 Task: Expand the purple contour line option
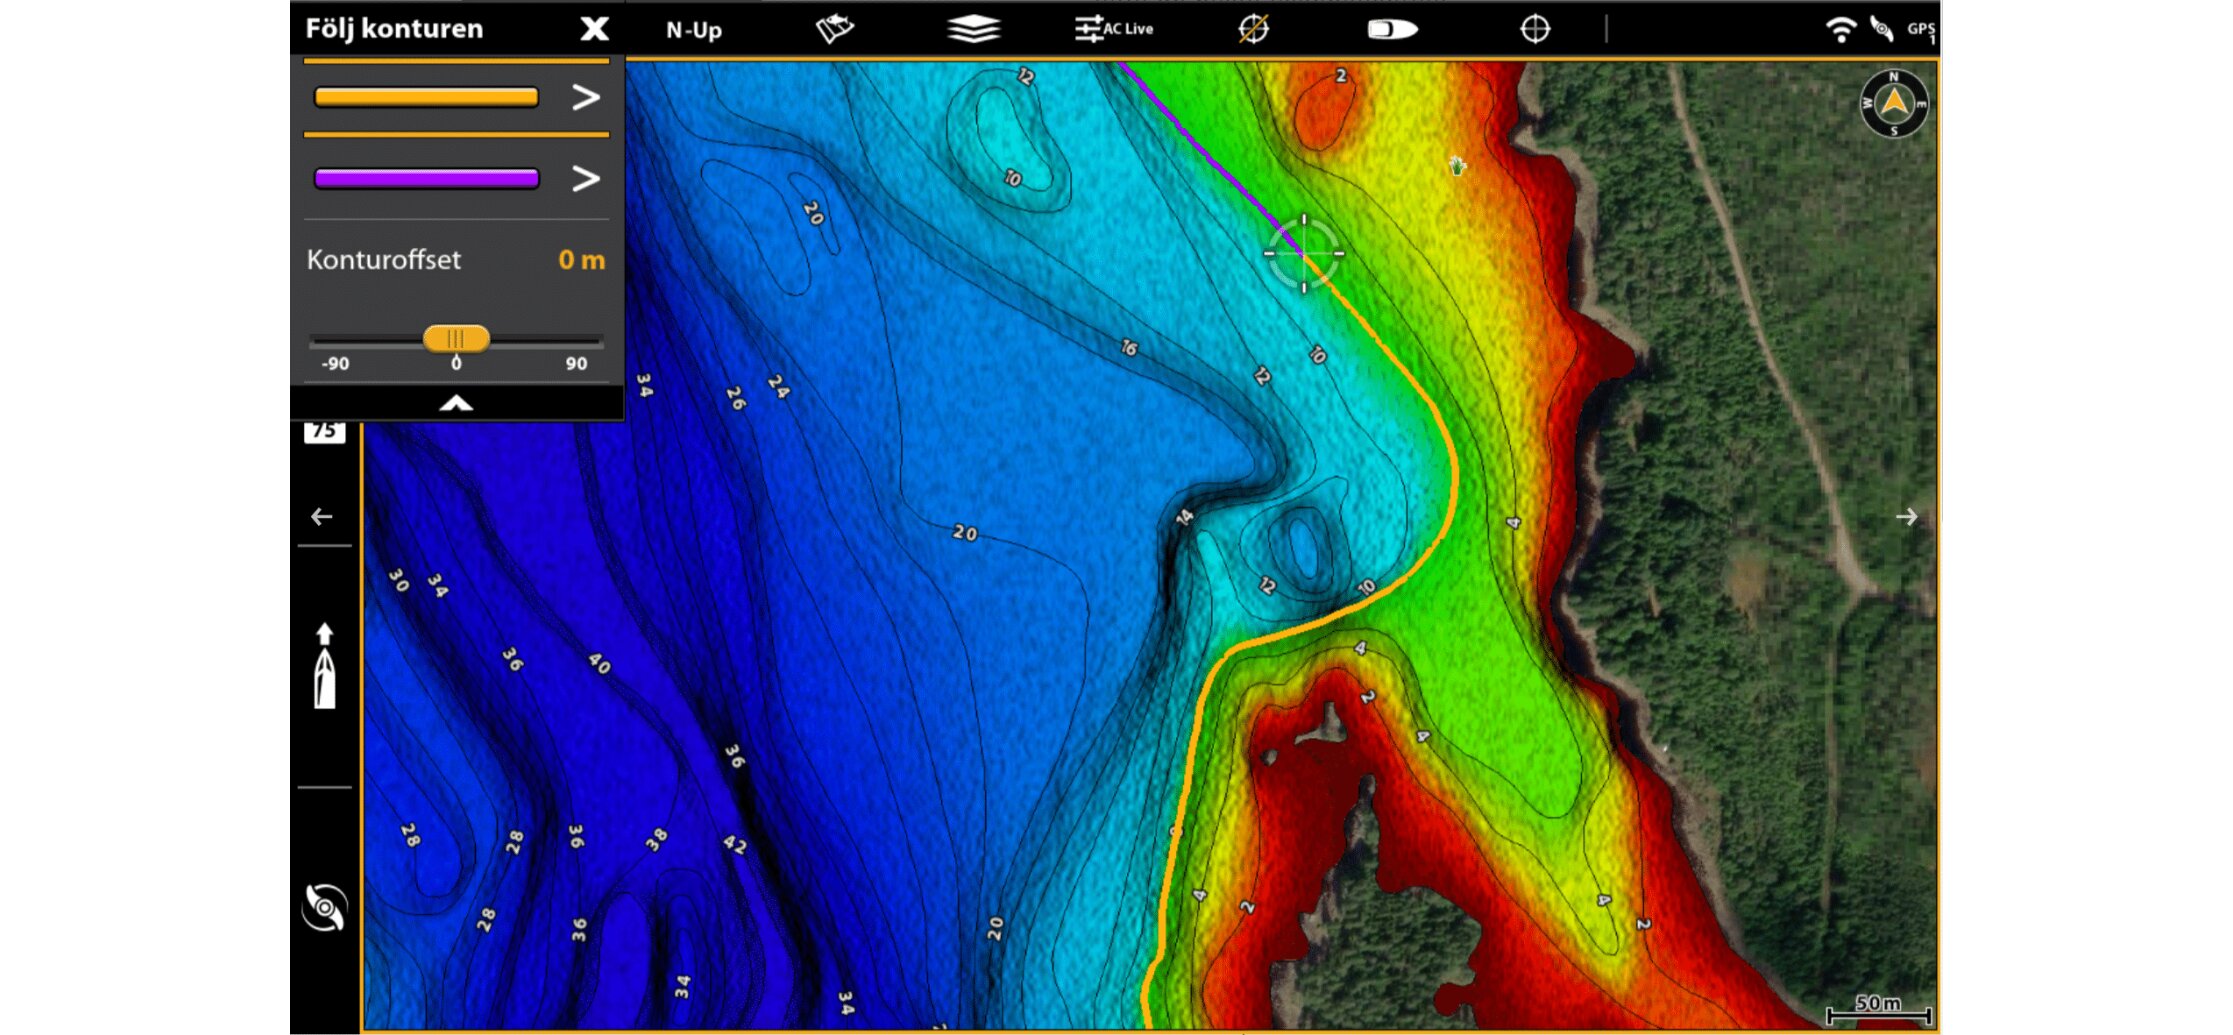(x=585, y=179)
